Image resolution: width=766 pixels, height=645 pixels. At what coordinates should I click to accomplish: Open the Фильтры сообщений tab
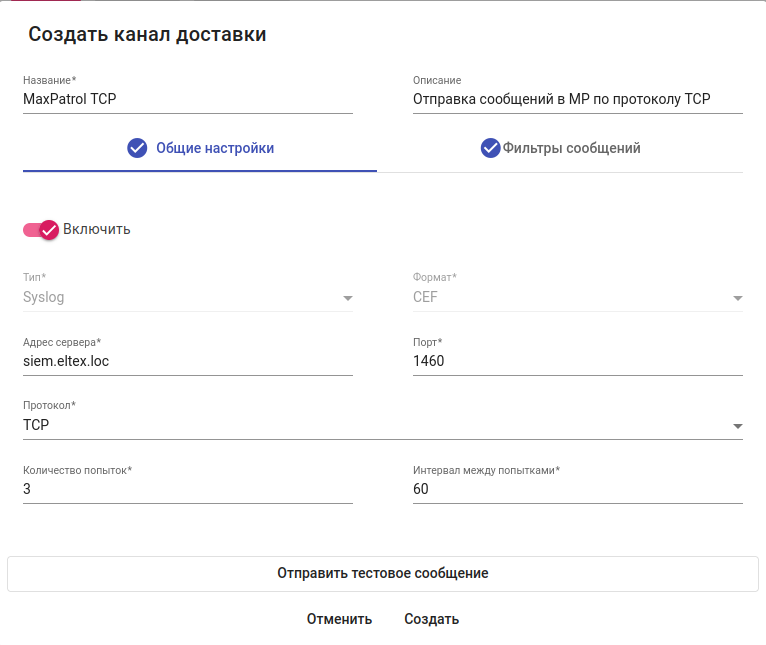point(571,148)
